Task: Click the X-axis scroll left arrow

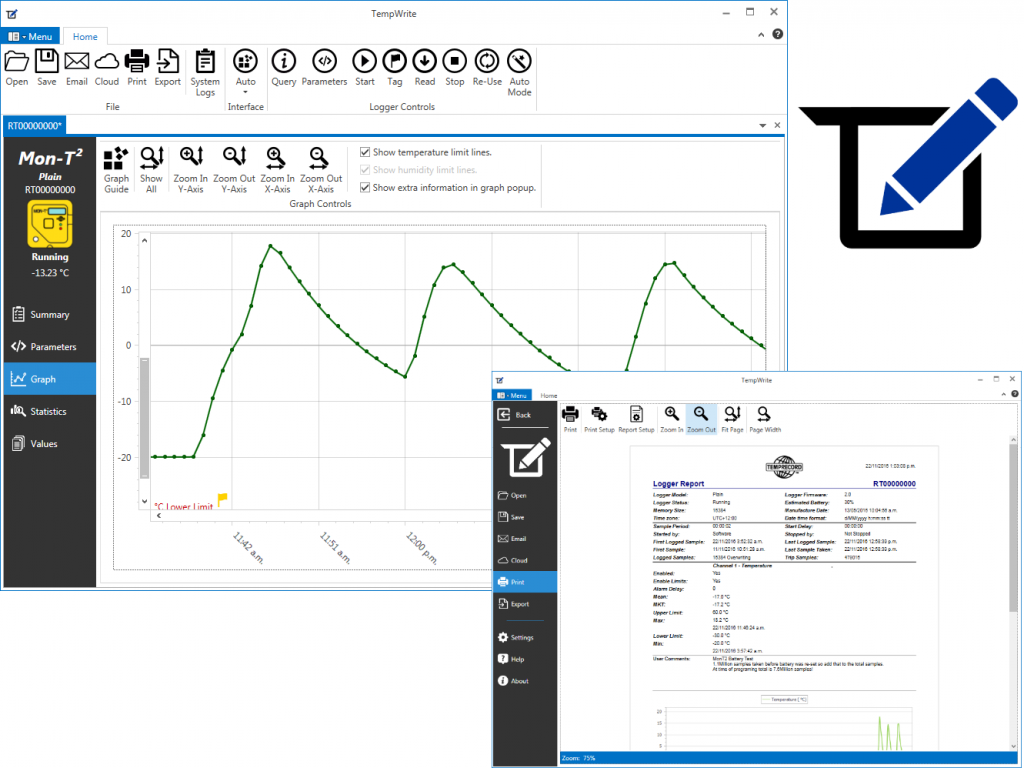Action: coord(159,515)
